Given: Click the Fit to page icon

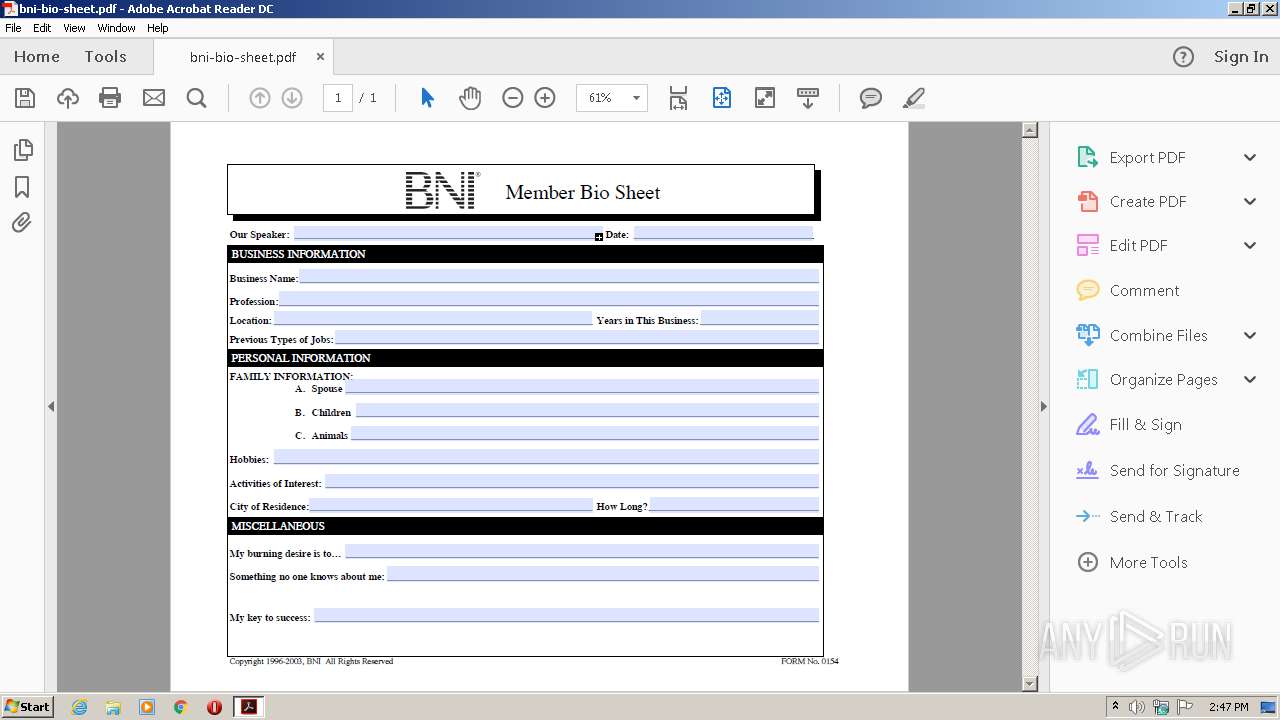Looking at the screenshot, I should (722, 98).
